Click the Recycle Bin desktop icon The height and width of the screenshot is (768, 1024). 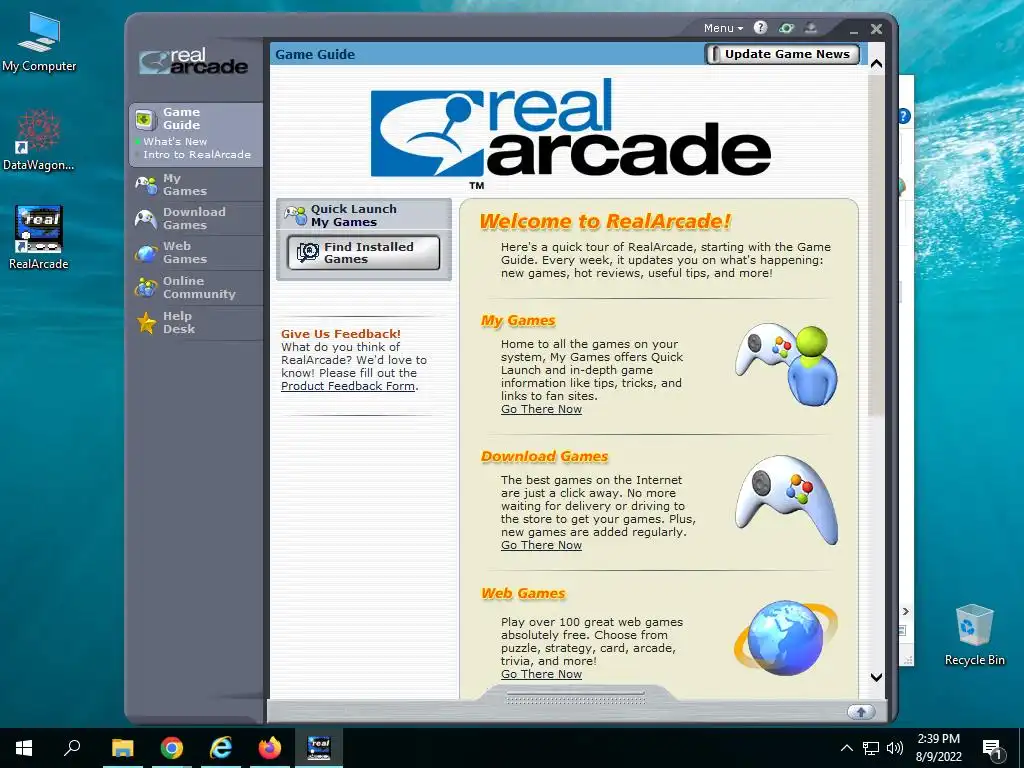click(x=974, y=635)
